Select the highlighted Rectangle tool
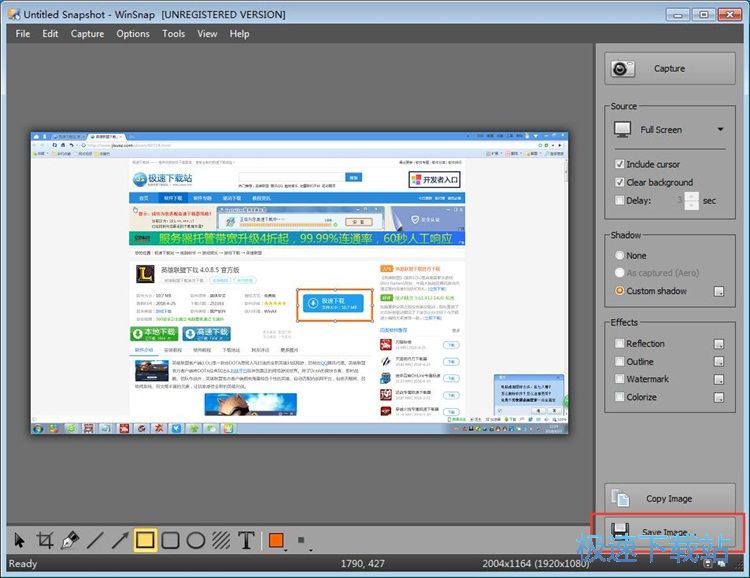The image size is (750, 578). point(145,541)
